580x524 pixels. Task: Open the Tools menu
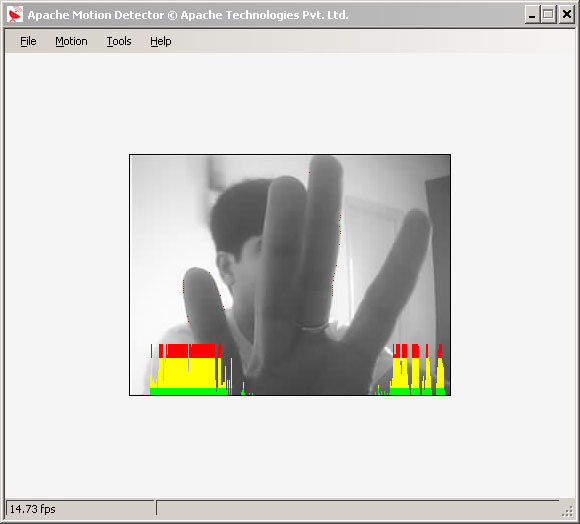point(119,41)
